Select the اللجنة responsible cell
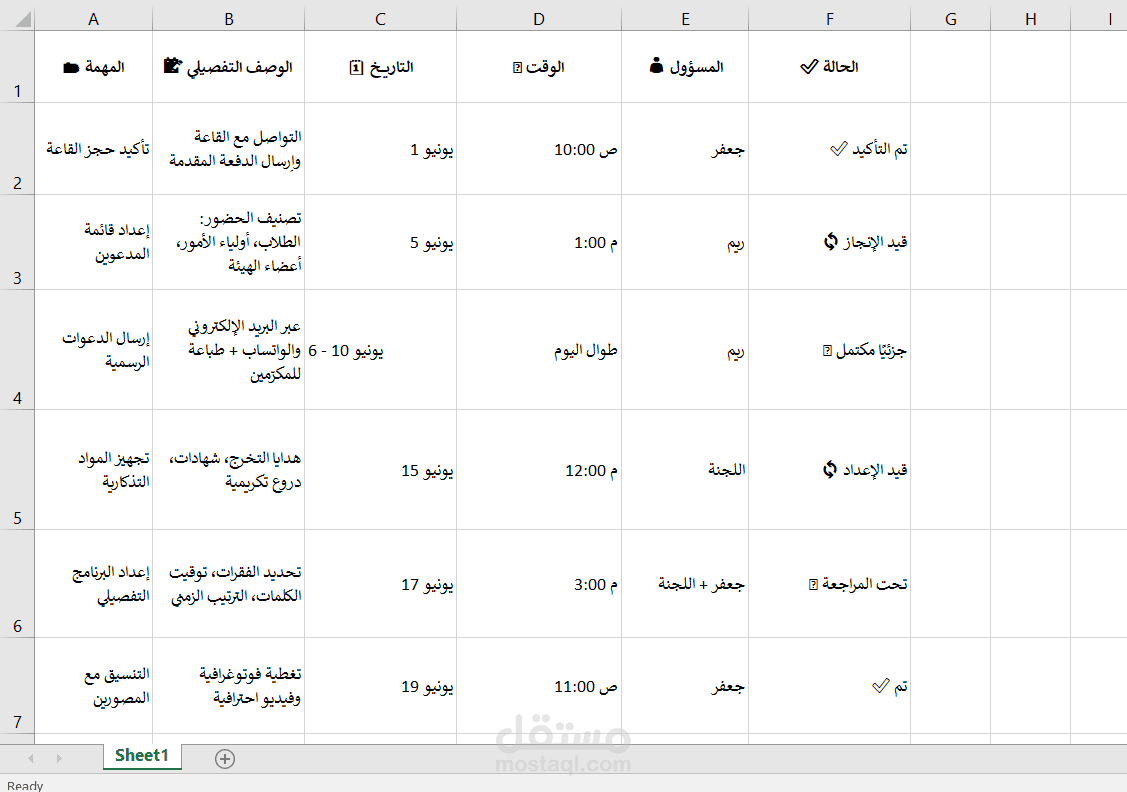Image resolution: width=1127 pixels, height=792 pixels. pyautogui.click(x=685, y=470)
